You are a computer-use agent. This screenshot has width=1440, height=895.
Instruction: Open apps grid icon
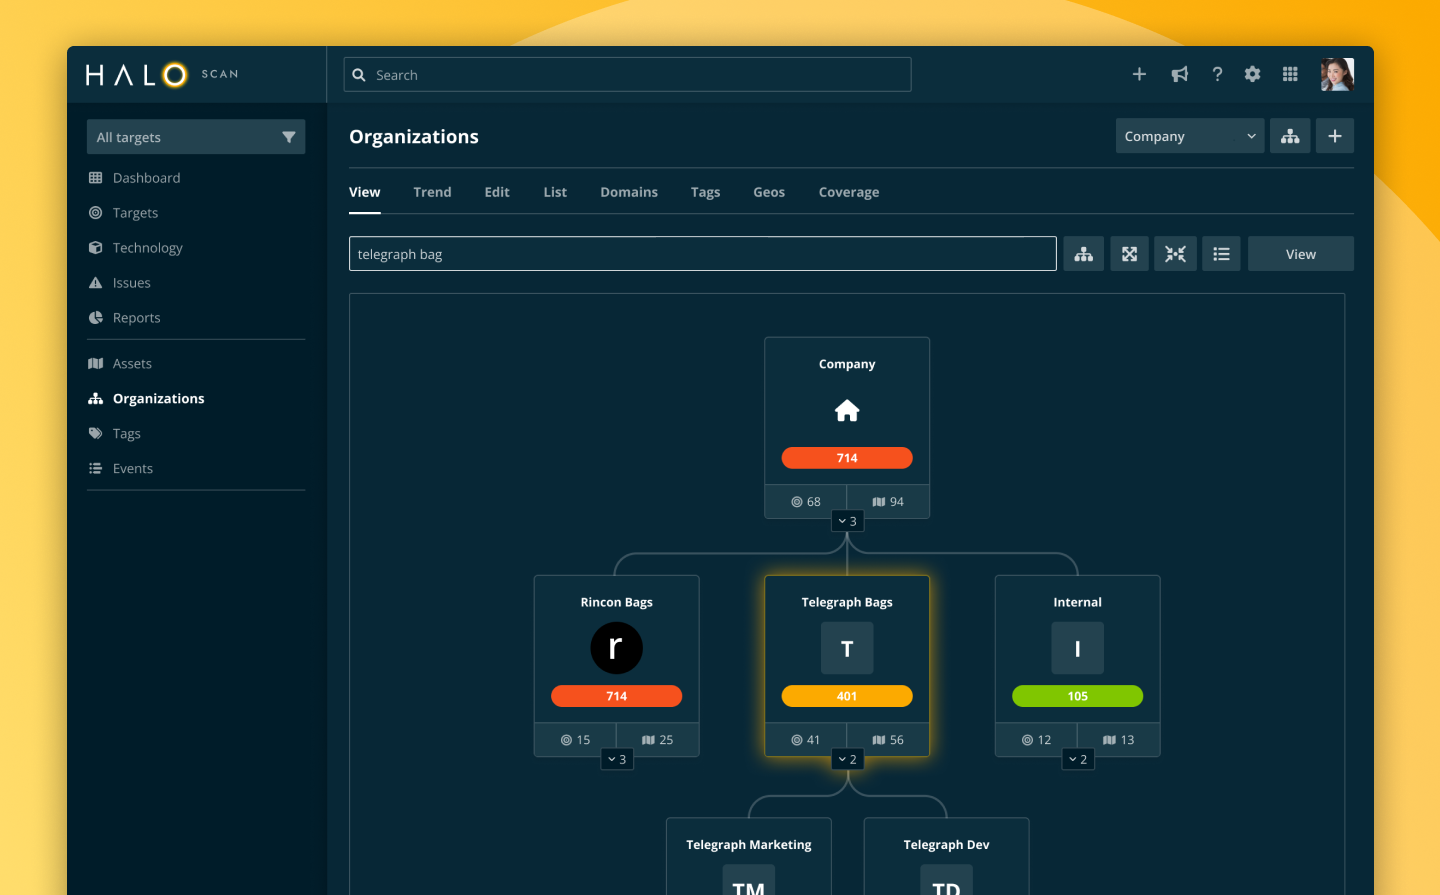(1290, 74)
